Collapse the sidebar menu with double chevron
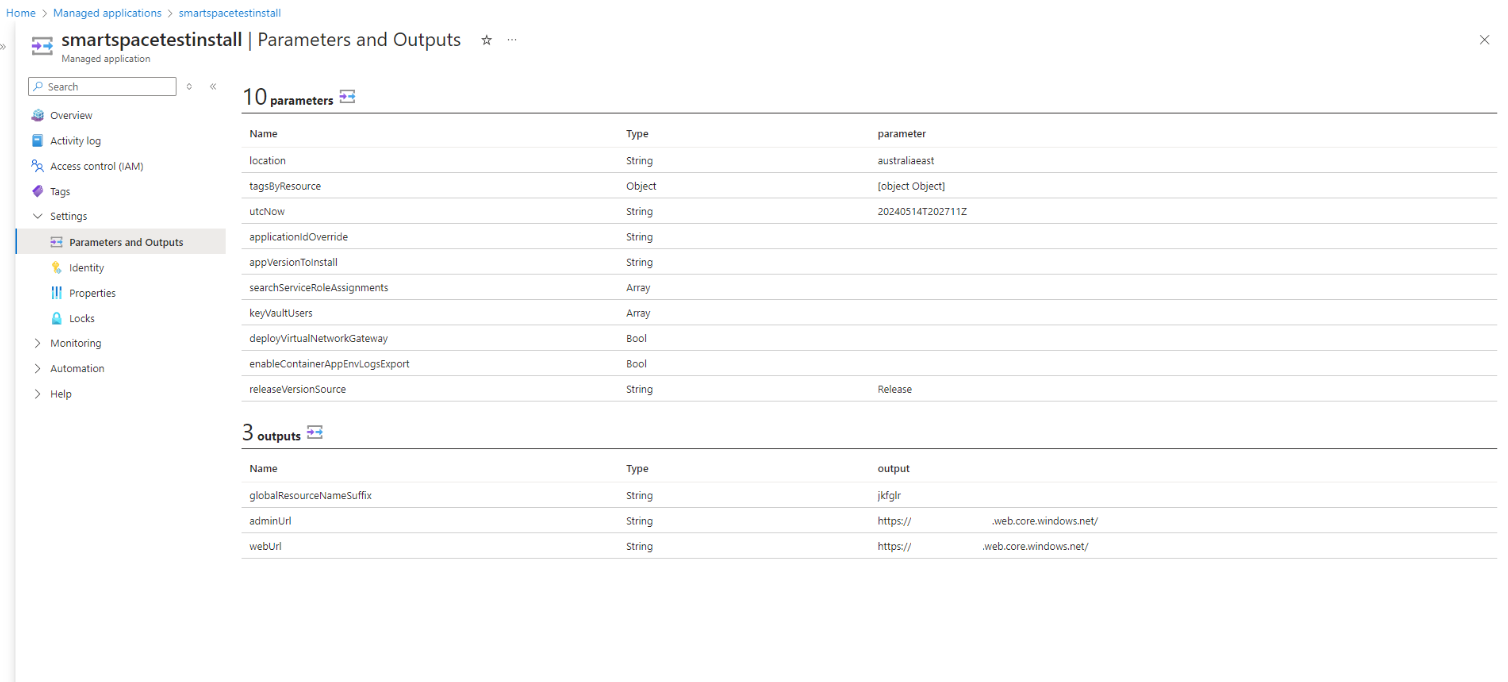Viewport: 1508px width, 682px height. [x=213, y=87]
